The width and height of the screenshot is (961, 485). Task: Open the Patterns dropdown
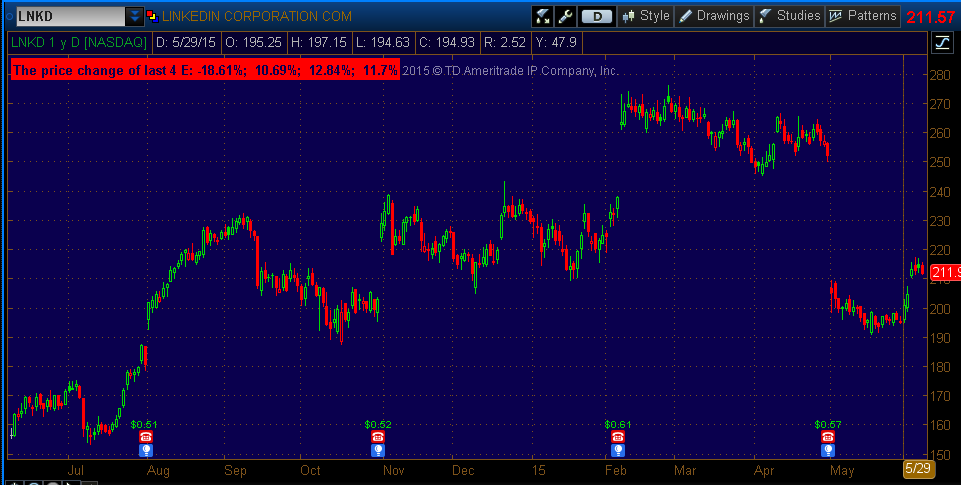point(863,16)
